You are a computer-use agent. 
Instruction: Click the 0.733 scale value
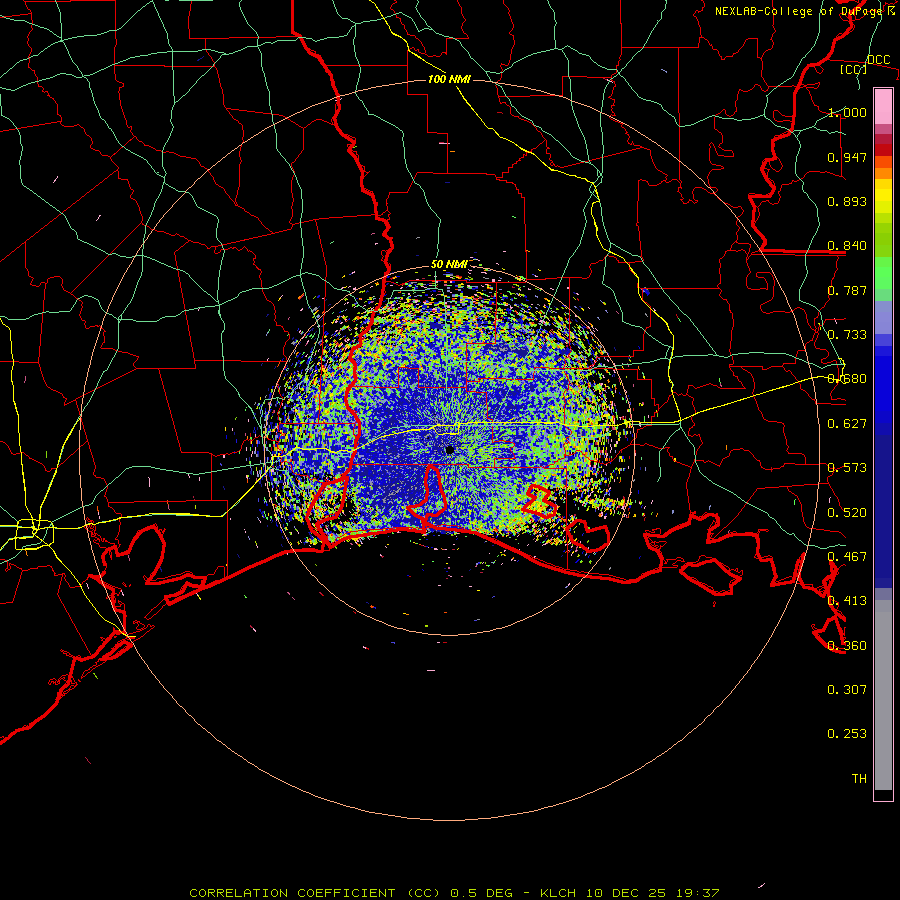847,335
